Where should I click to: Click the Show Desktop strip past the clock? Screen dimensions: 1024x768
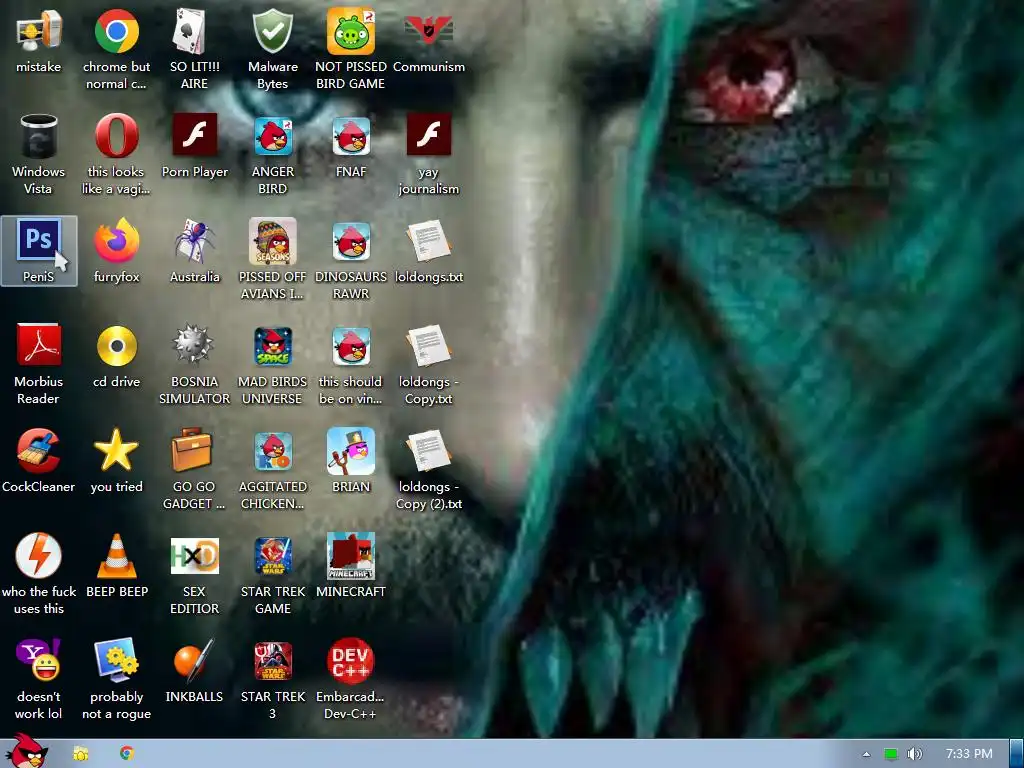click(1017, 754)
